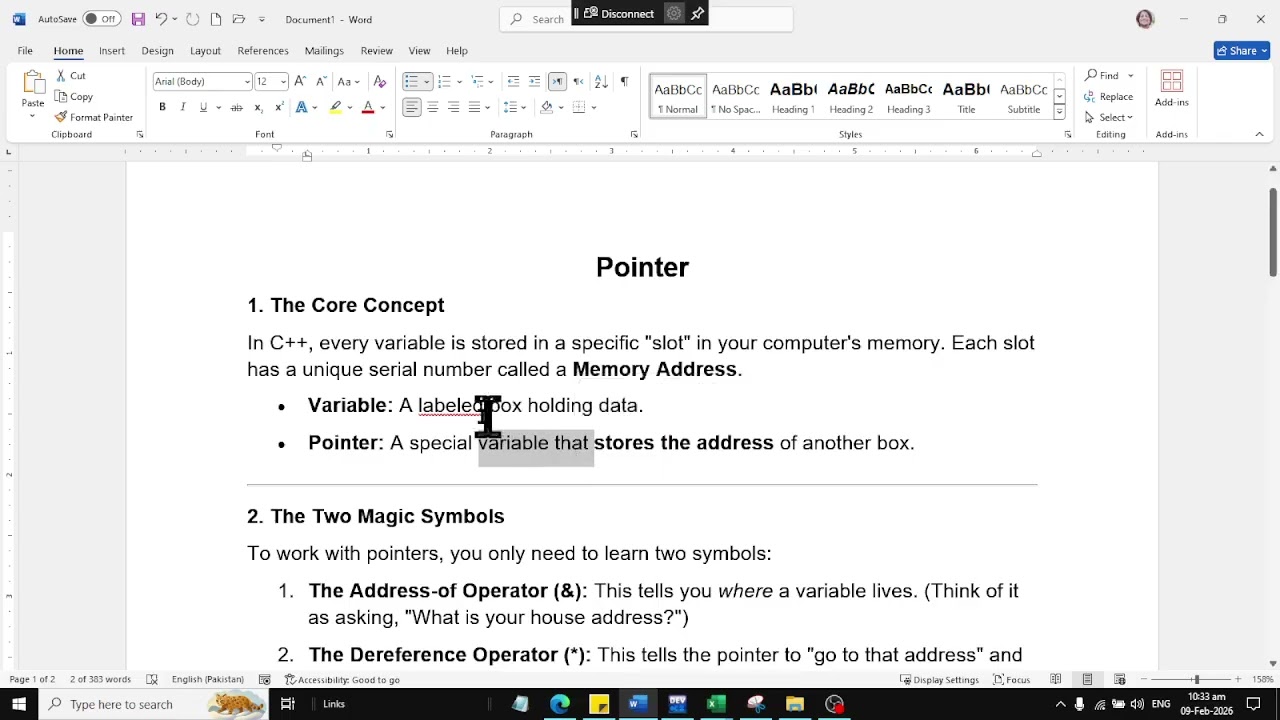Apply yellow text highlight color

(x=336, y=107)
